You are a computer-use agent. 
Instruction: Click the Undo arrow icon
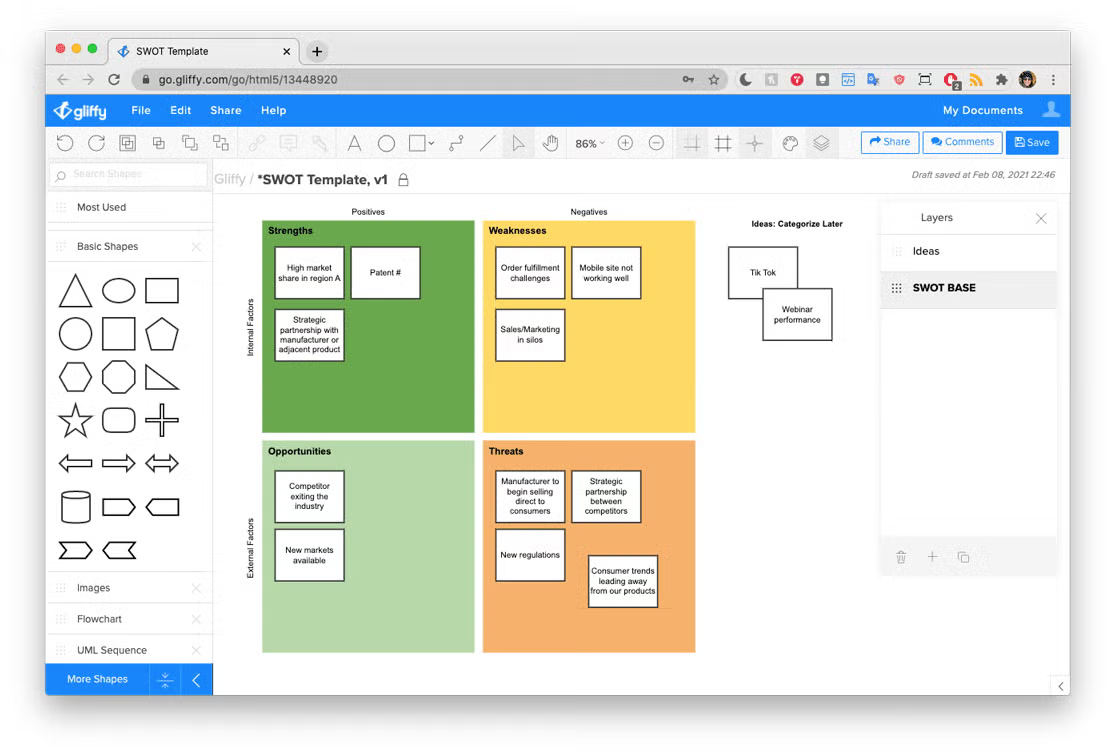pyautogui.click(x=65, y=144)
